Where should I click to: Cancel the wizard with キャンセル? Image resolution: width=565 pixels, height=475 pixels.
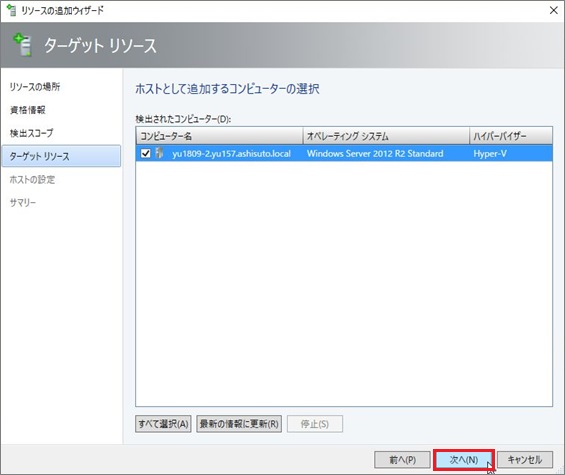[525, 460]
